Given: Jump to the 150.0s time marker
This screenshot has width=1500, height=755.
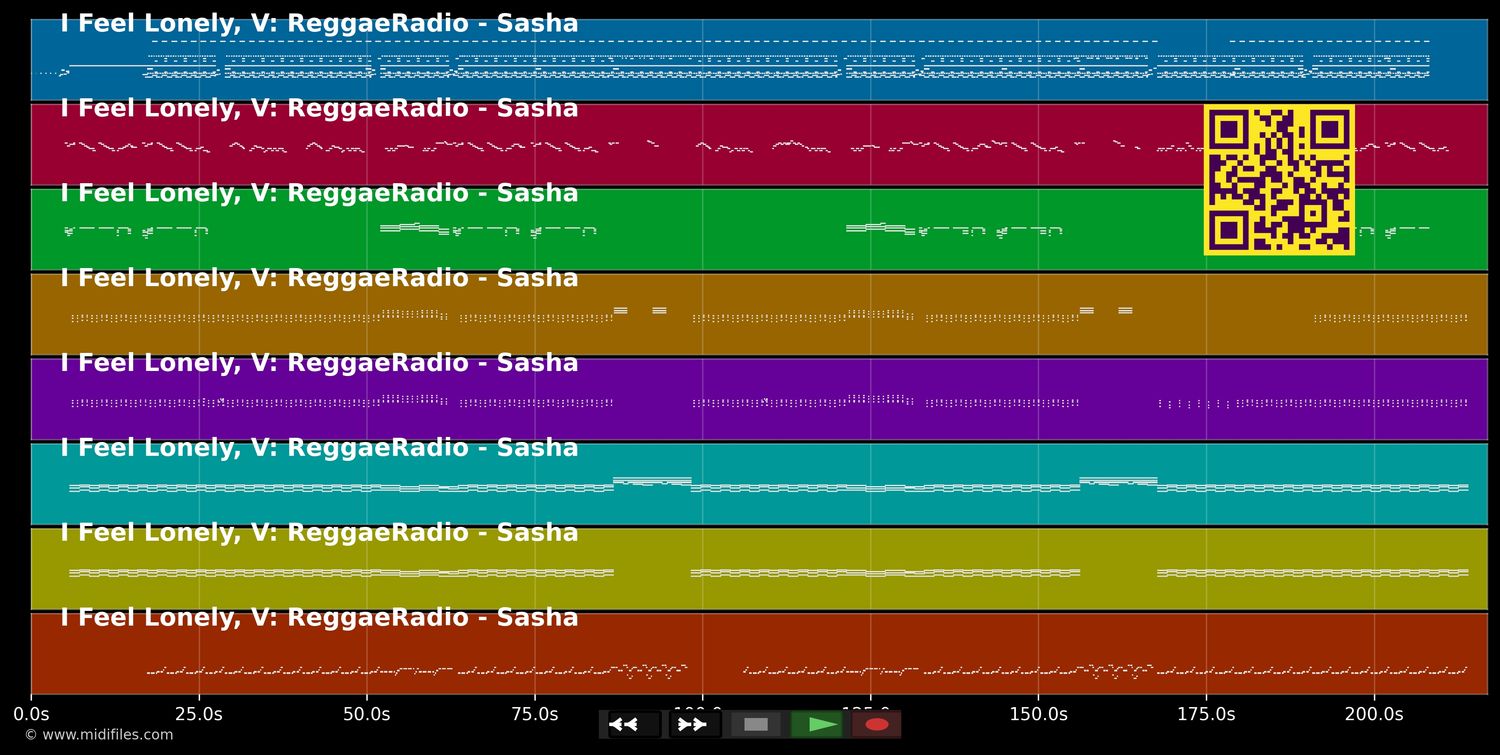Looking at the screenshot, I should pos(1038,714).
